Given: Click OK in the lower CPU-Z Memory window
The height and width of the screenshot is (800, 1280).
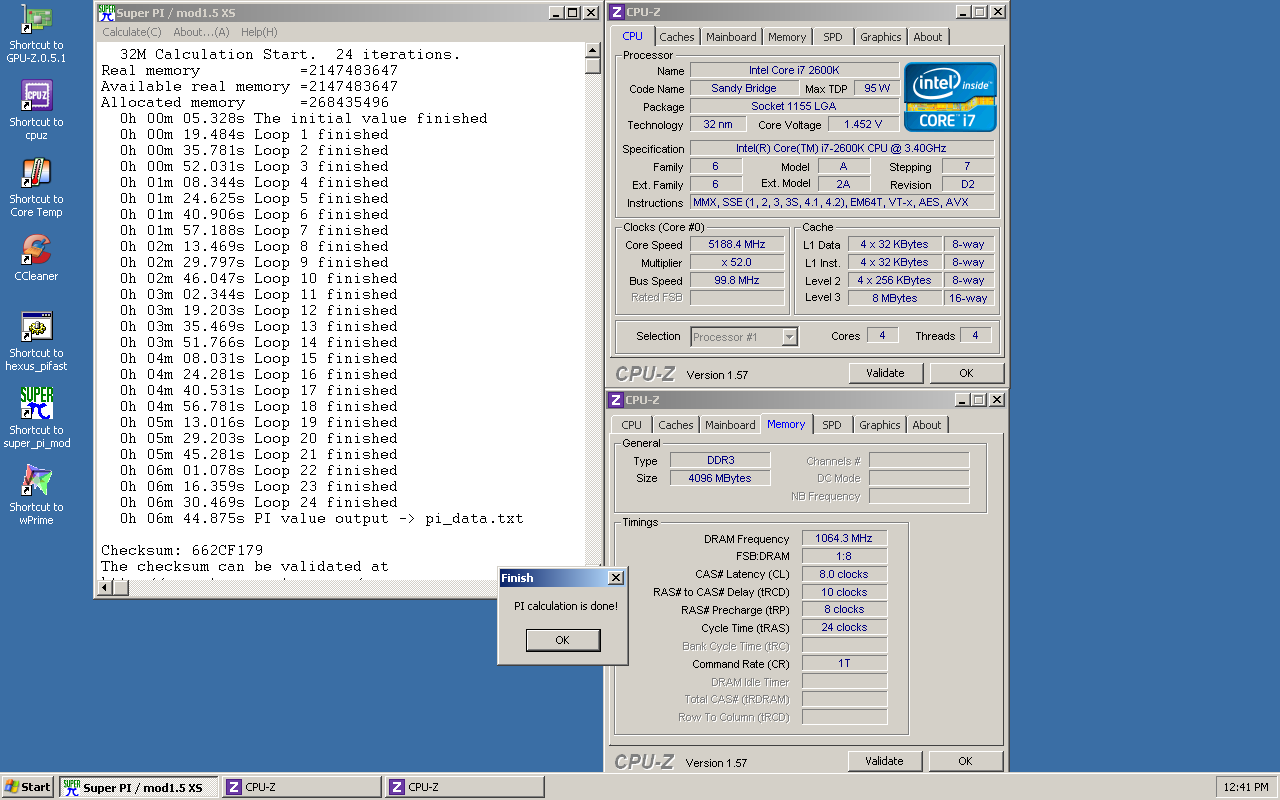Looking at the screenshot, I should click(x=965, y=761).
